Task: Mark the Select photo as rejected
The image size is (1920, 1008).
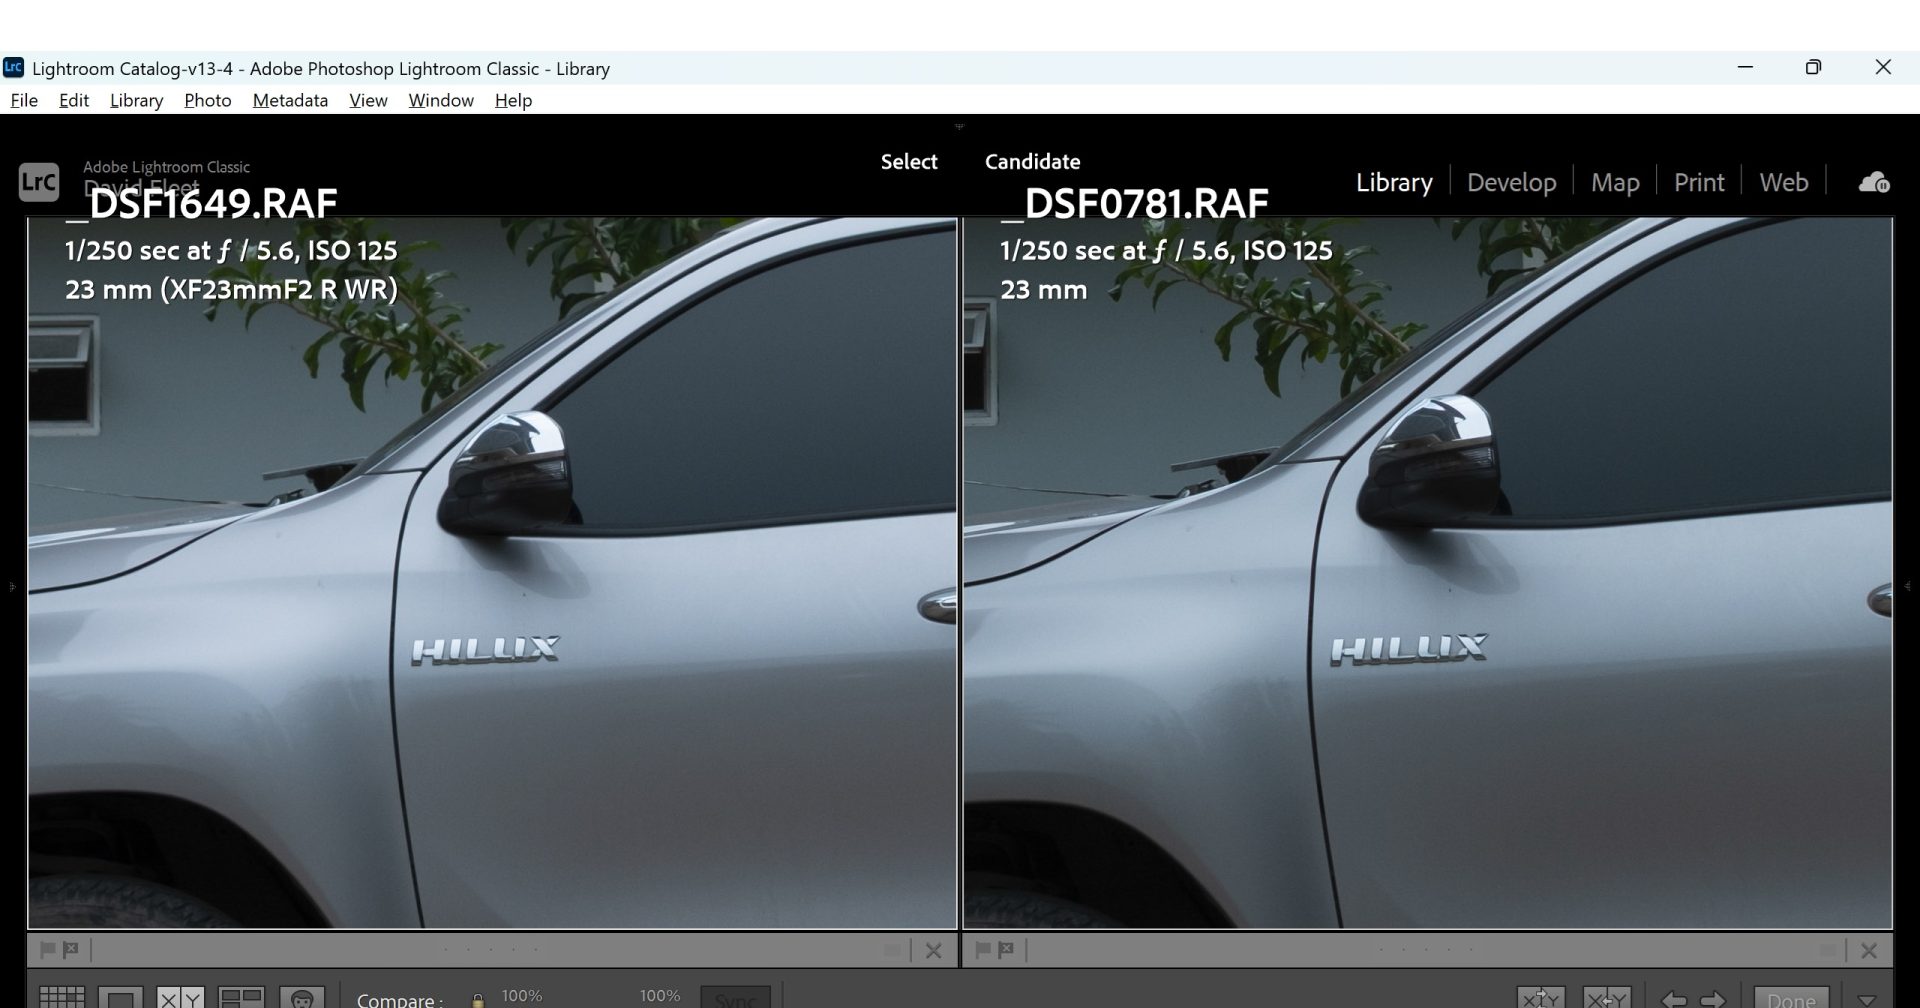Action: (70, 950)
